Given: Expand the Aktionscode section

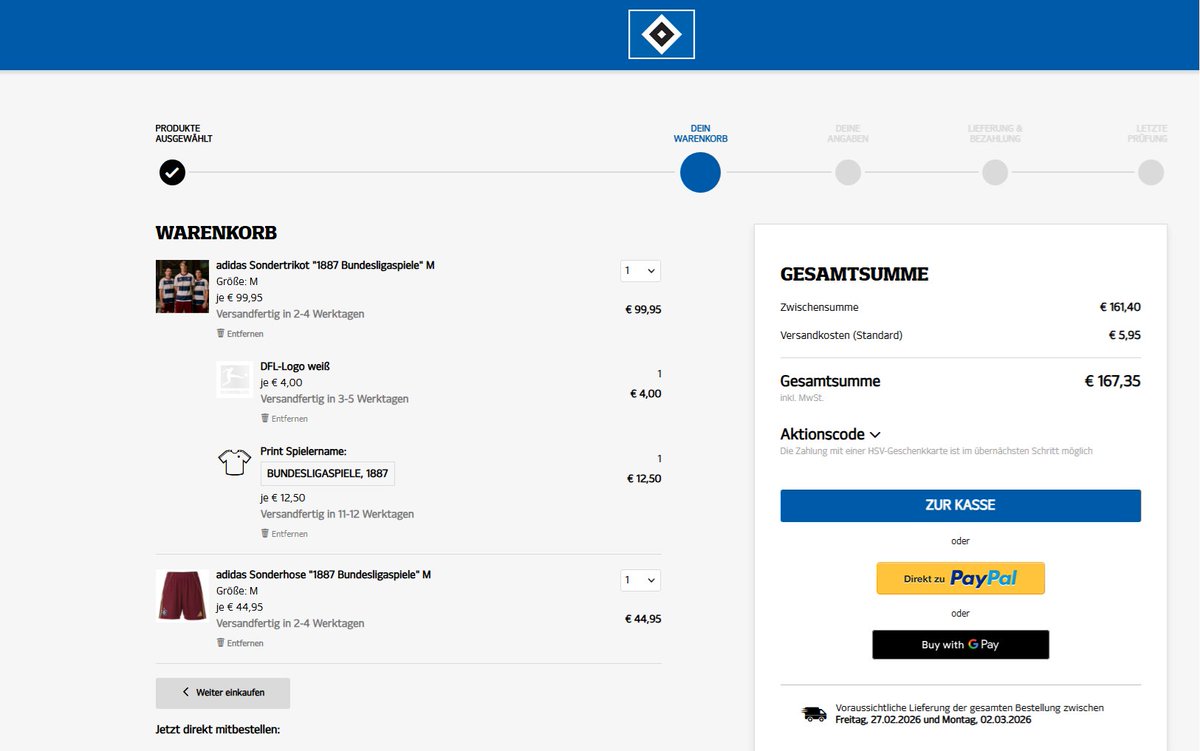Looking at the screenshot, I should (x=830, y=434).
